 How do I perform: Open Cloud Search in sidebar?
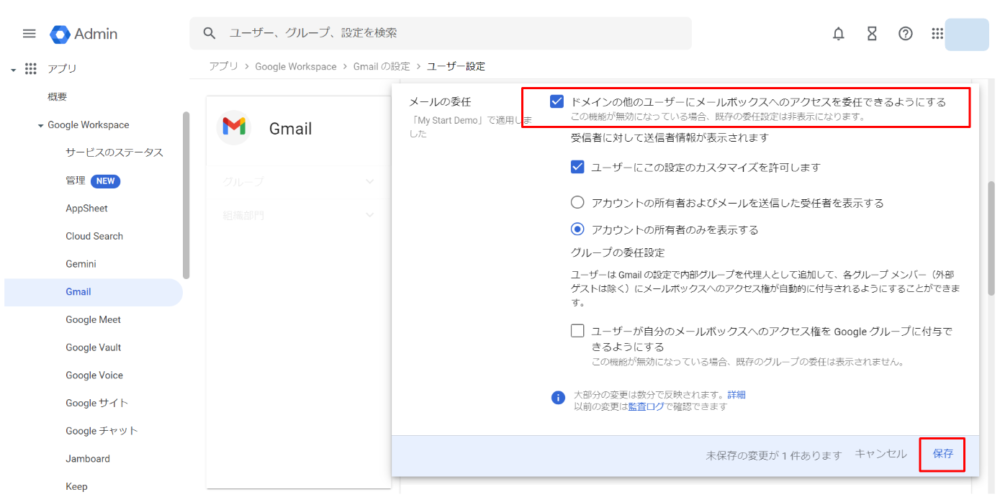94,236
